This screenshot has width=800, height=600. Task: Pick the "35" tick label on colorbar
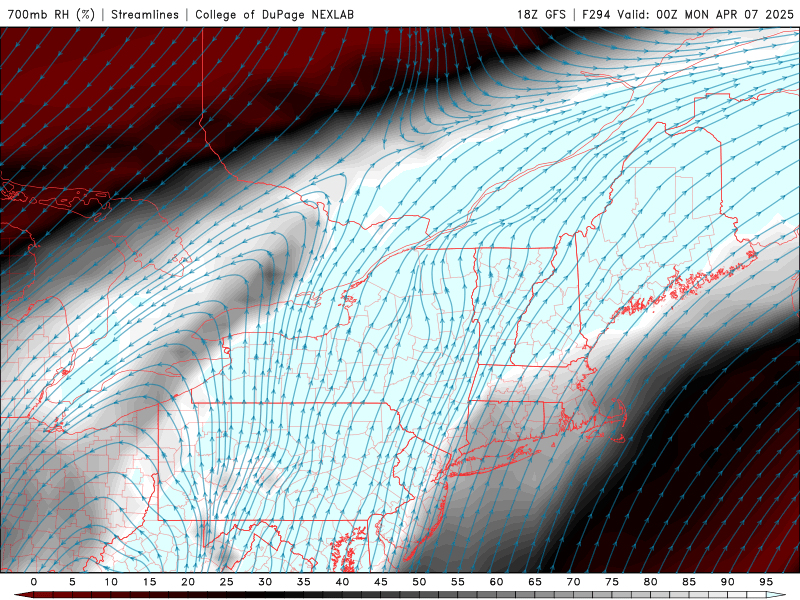coord(304,582)
